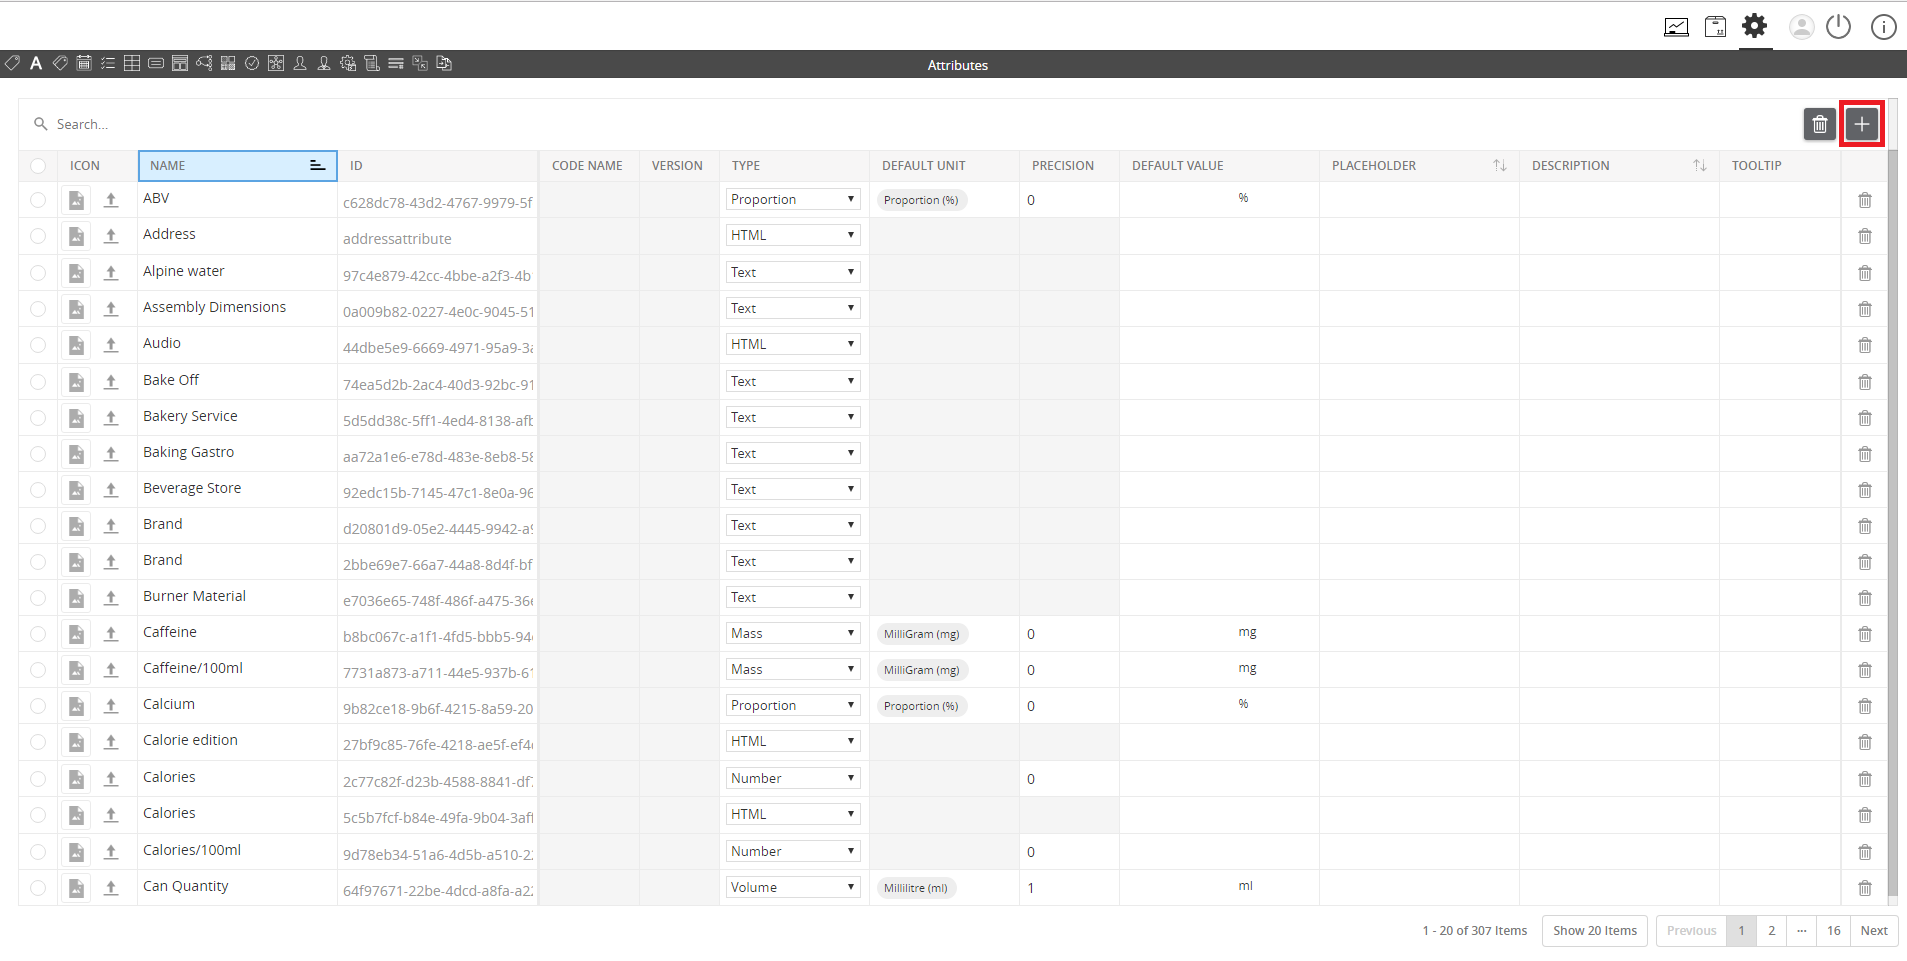
Task: Click the image icon of the Address row
Action: click(x=76, y=236)
